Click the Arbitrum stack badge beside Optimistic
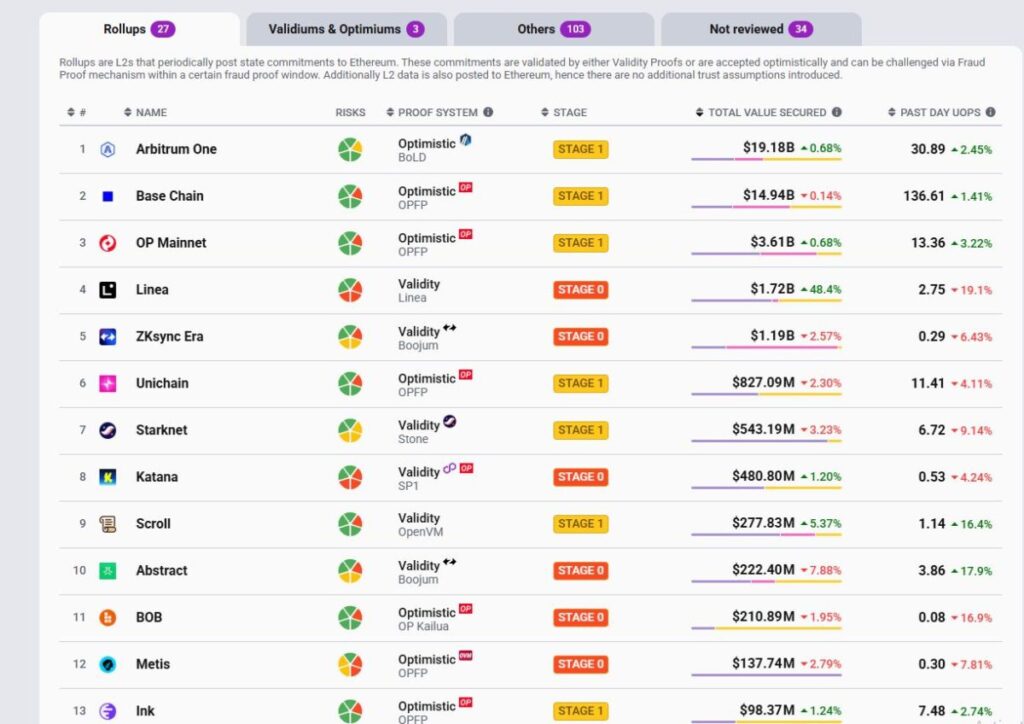The height and width of the screenshot is (724, 1024). coord(466,139)
